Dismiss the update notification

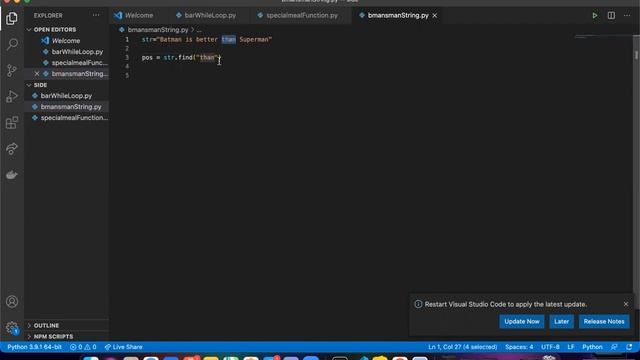pyautogui.click(x=626, y=304)
